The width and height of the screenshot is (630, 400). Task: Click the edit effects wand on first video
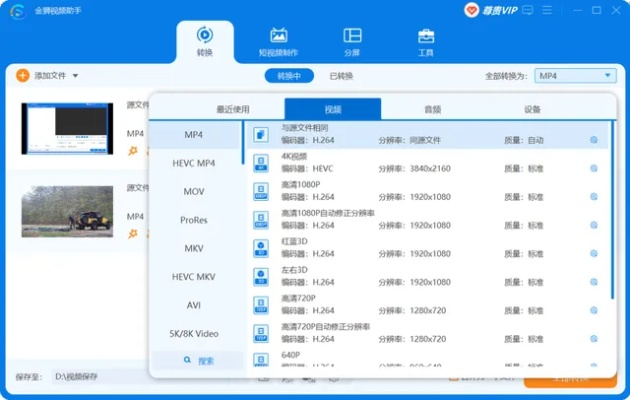click(x=132, y=151)
